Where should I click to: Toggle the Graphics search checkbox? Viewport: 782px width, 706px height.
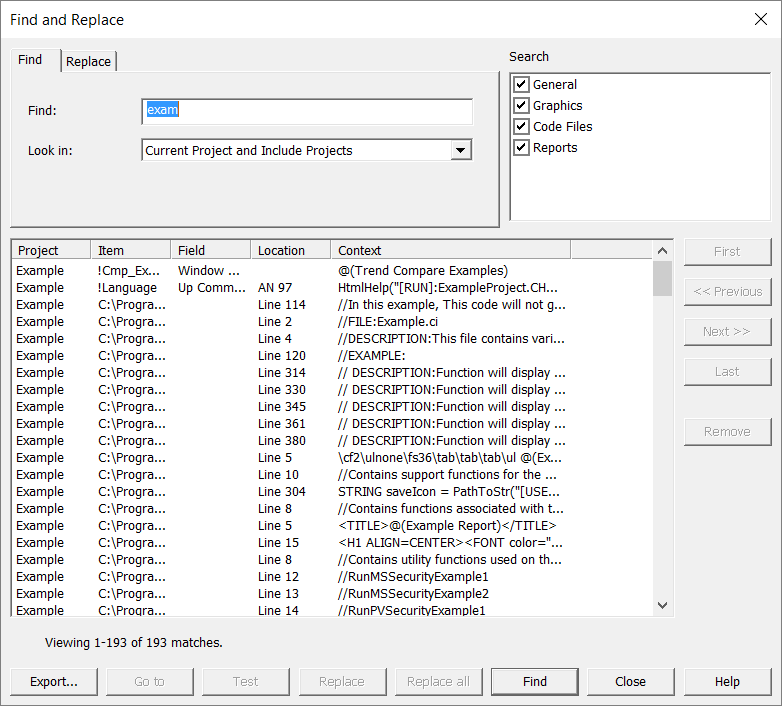[521, 106]
